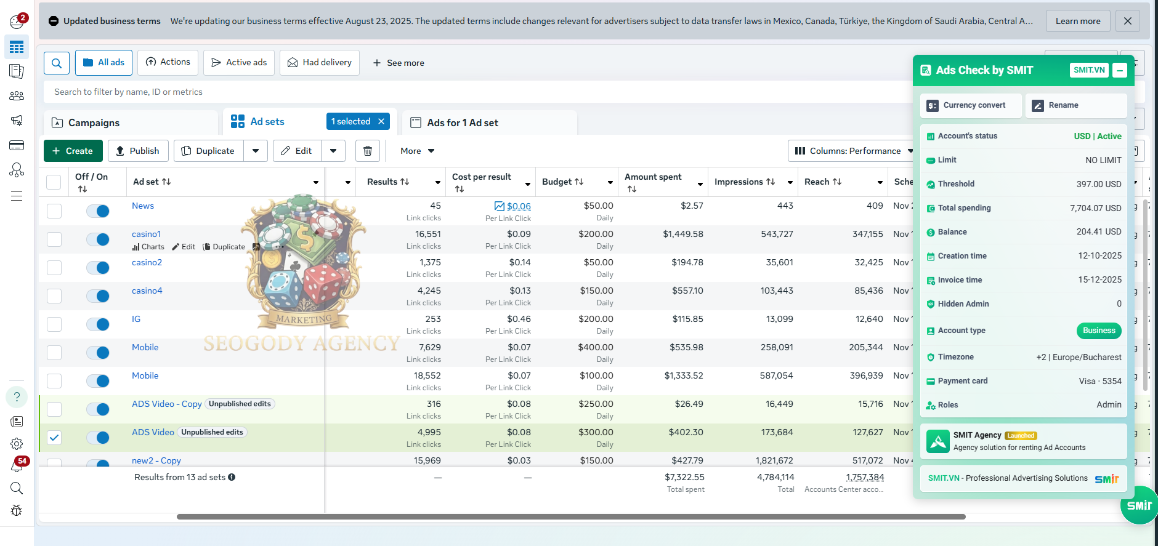Screen dimensions: 1158x546
Task: Open the Audiences people icon in sidebar
Action: [x=16, y=95]
